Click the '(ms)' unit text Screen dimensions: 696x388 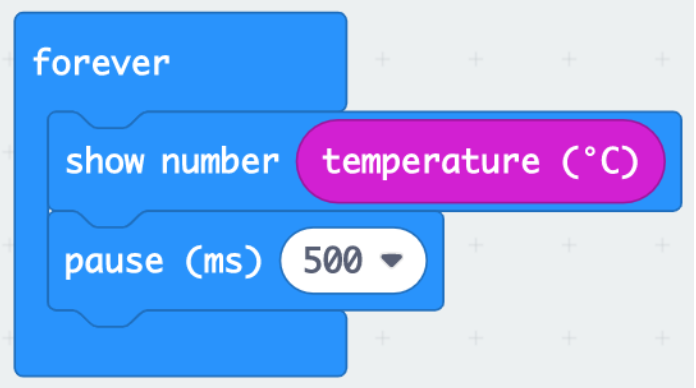pyautogui.click(x=223, y=262)
